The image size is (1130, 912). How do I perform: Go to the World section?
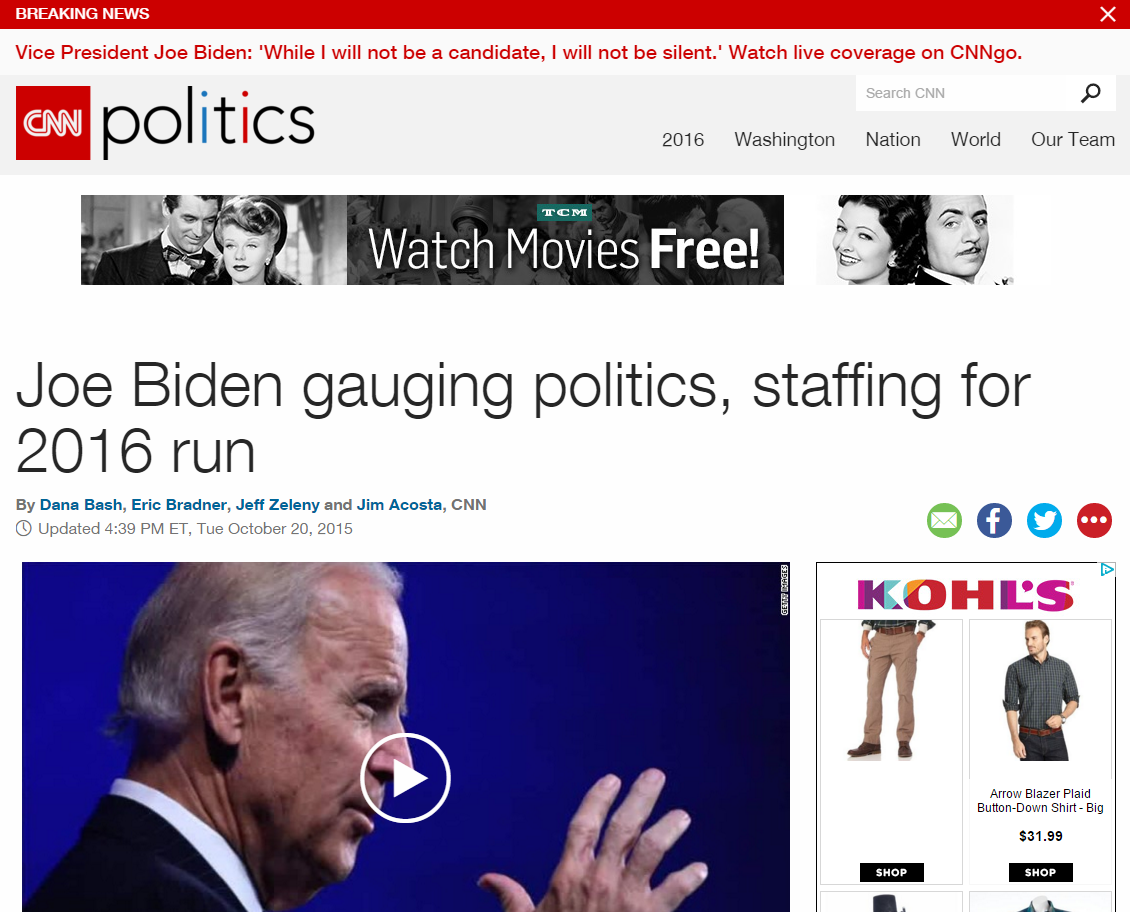pyautogui.click(x=976, y=140)
